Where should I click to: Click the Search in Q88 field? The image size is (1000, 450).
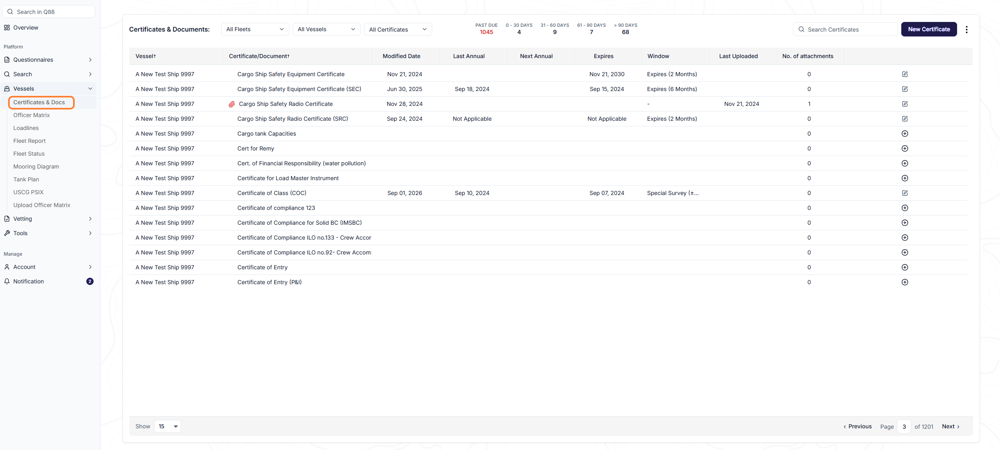point(49,11)
